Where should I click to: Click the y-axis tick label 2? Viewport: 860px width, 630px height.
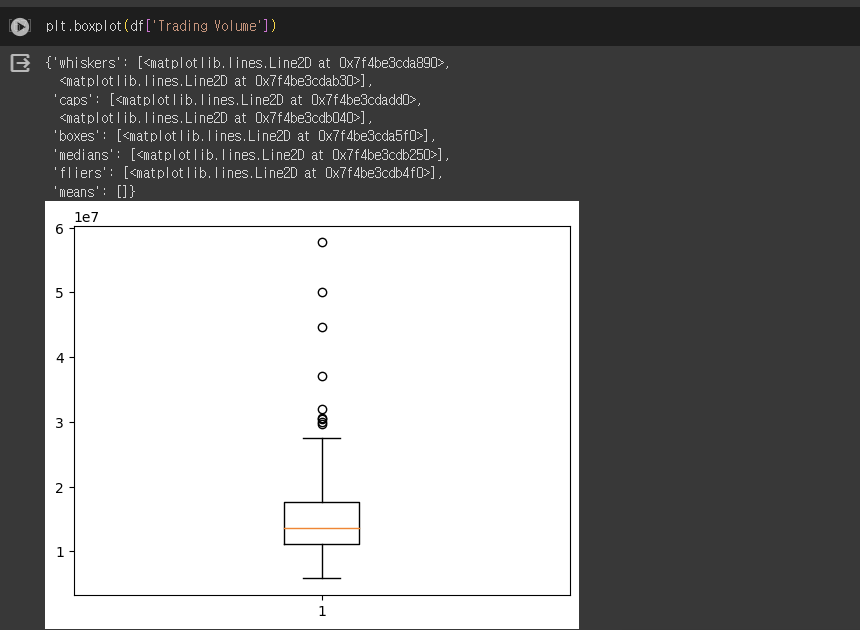tap(59, 487)
